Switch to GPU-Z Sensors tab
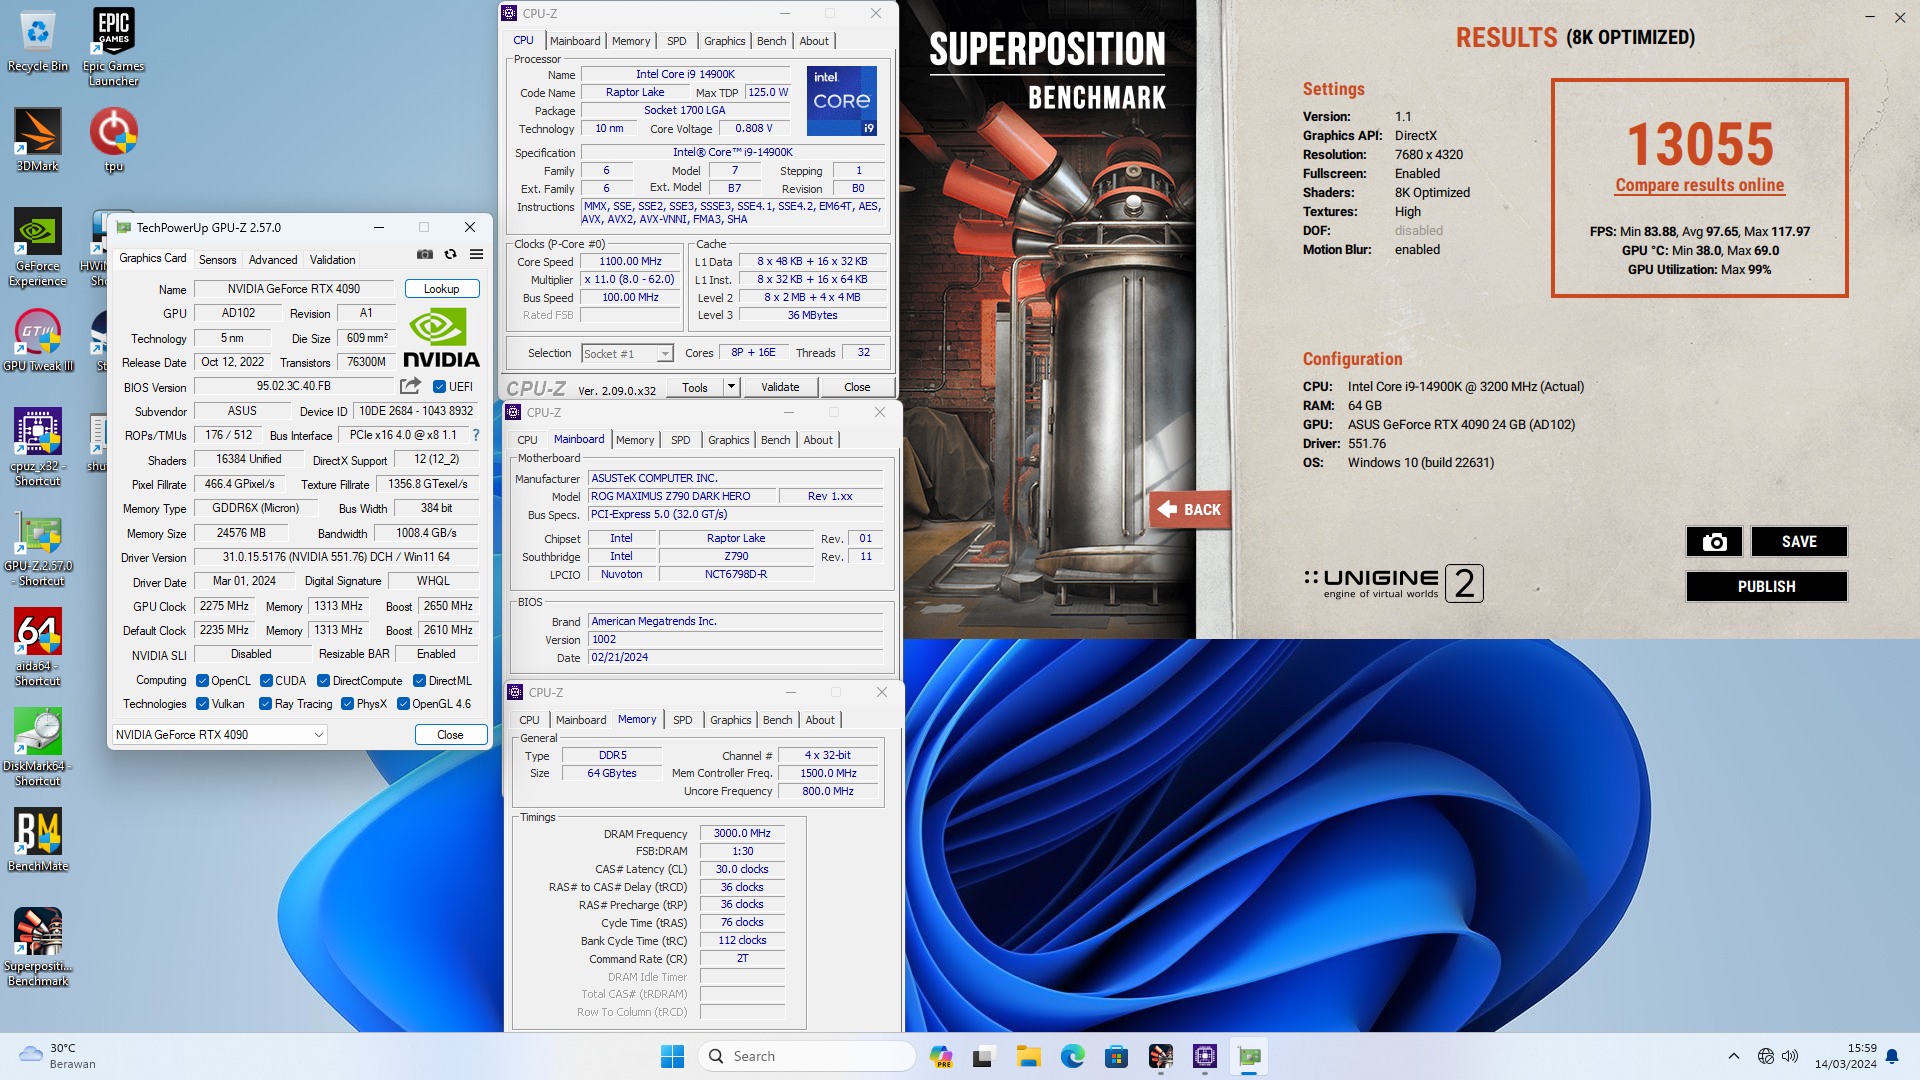This screenshot has height=1080, width=1920. click(218, 260)
